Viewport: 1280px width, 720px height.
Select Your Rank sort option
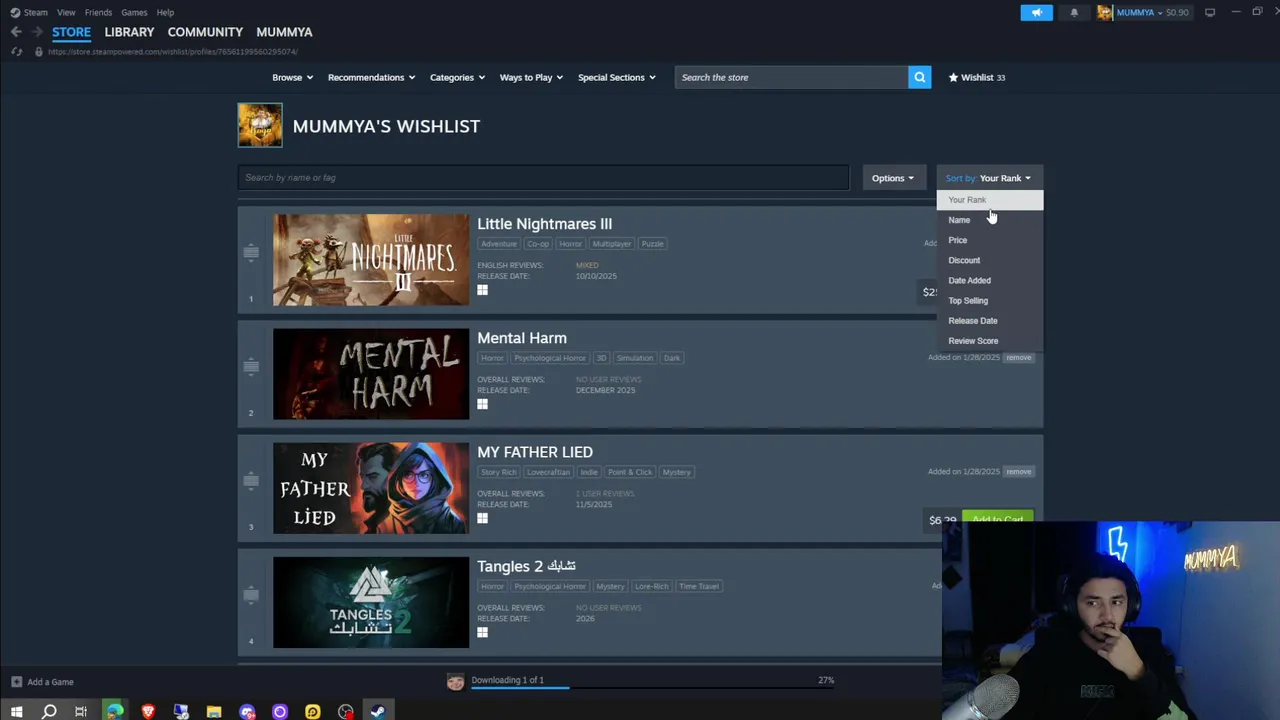tap(989, 200)
